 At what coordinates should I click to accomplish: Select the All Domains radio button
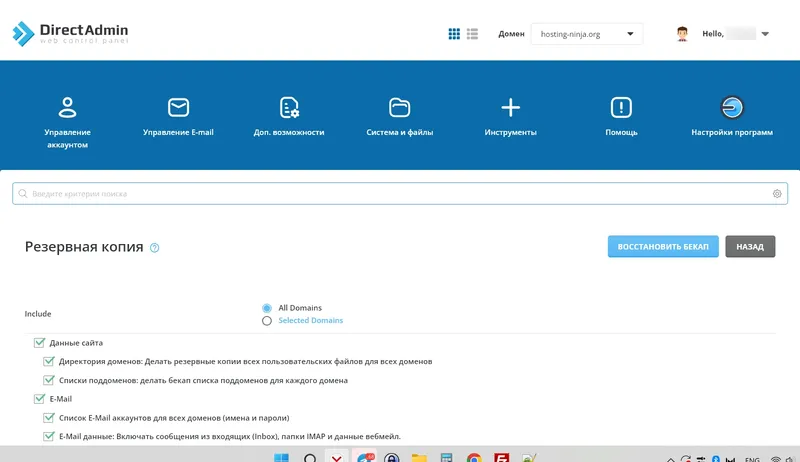(x=266, y=308)
